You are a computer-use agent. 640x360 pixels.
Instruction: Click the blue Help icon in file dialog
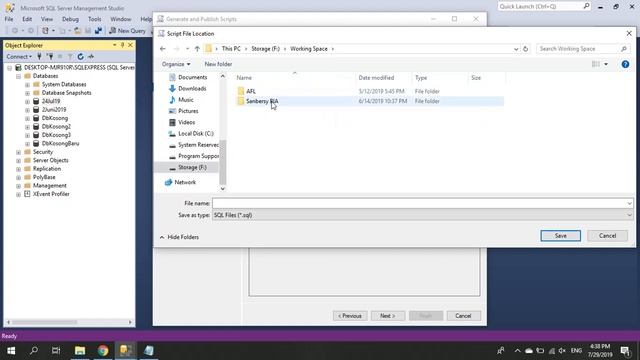click(625, 64)
